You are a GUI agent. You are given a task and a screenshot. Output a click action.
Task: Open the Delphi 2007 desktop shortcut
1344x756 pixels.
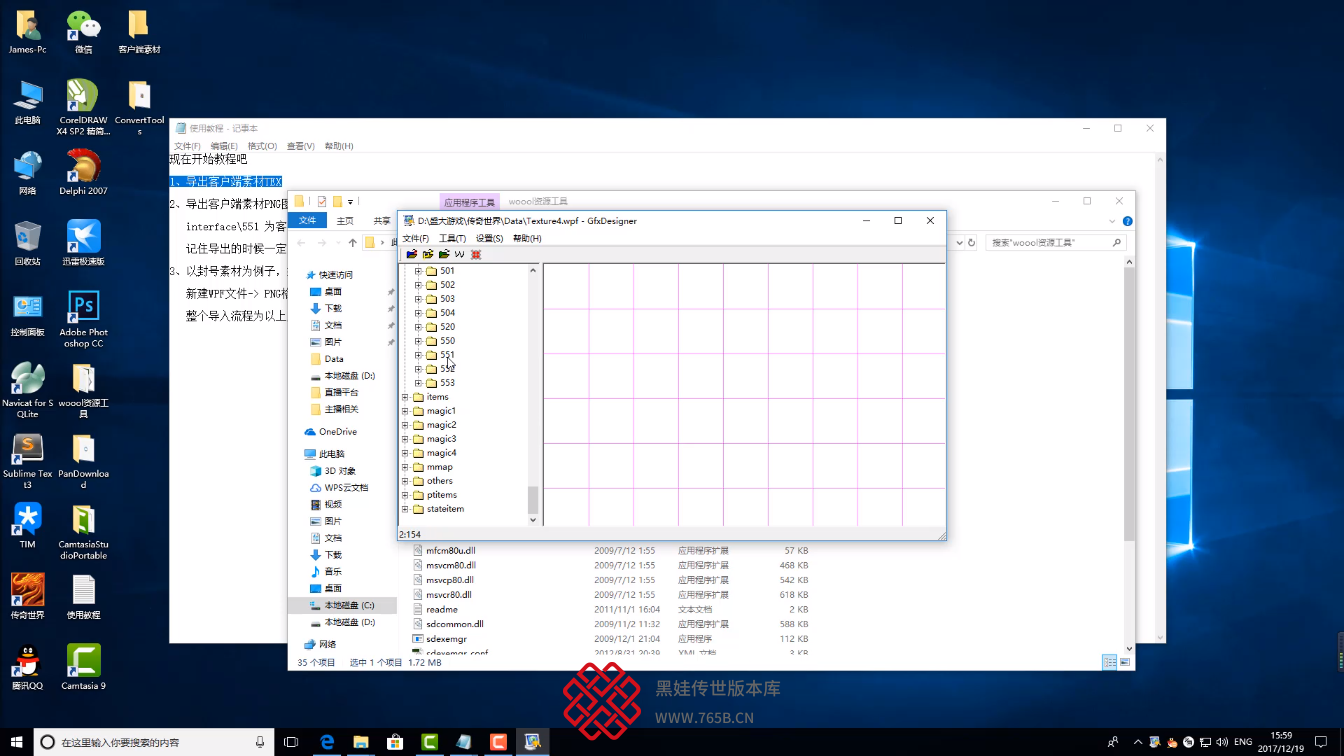tap(83, 172)
